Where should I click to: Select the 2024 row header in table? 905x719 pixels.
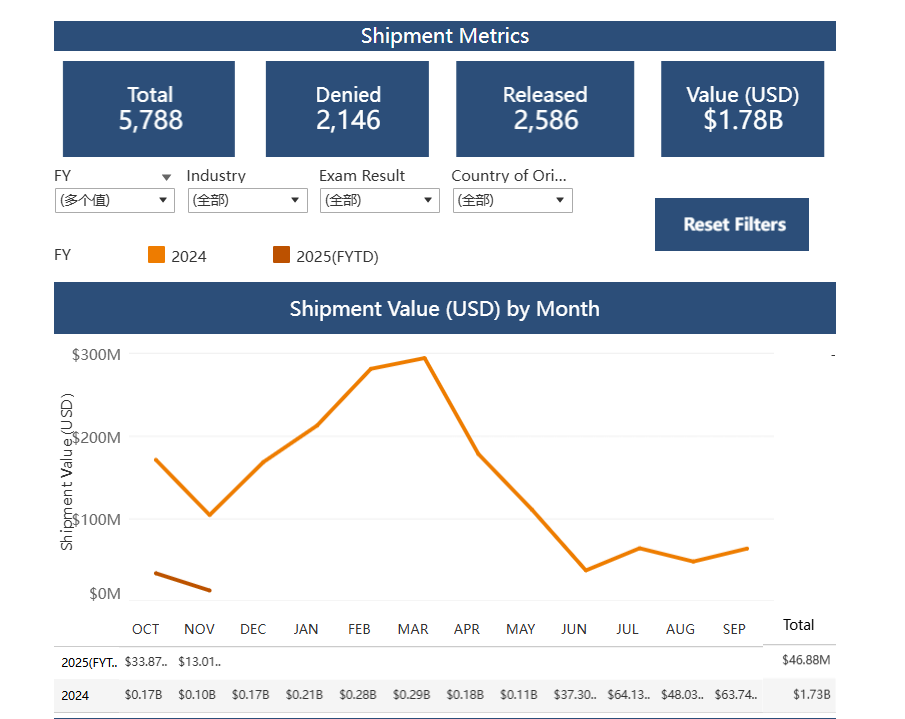[74, 695]
